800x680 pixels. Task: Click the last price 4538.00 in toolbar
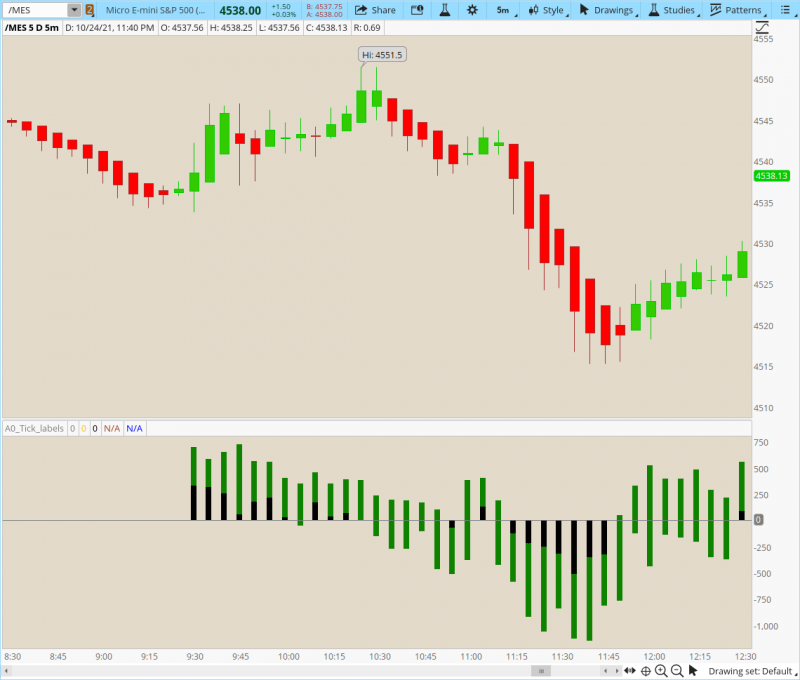point(240,10)
